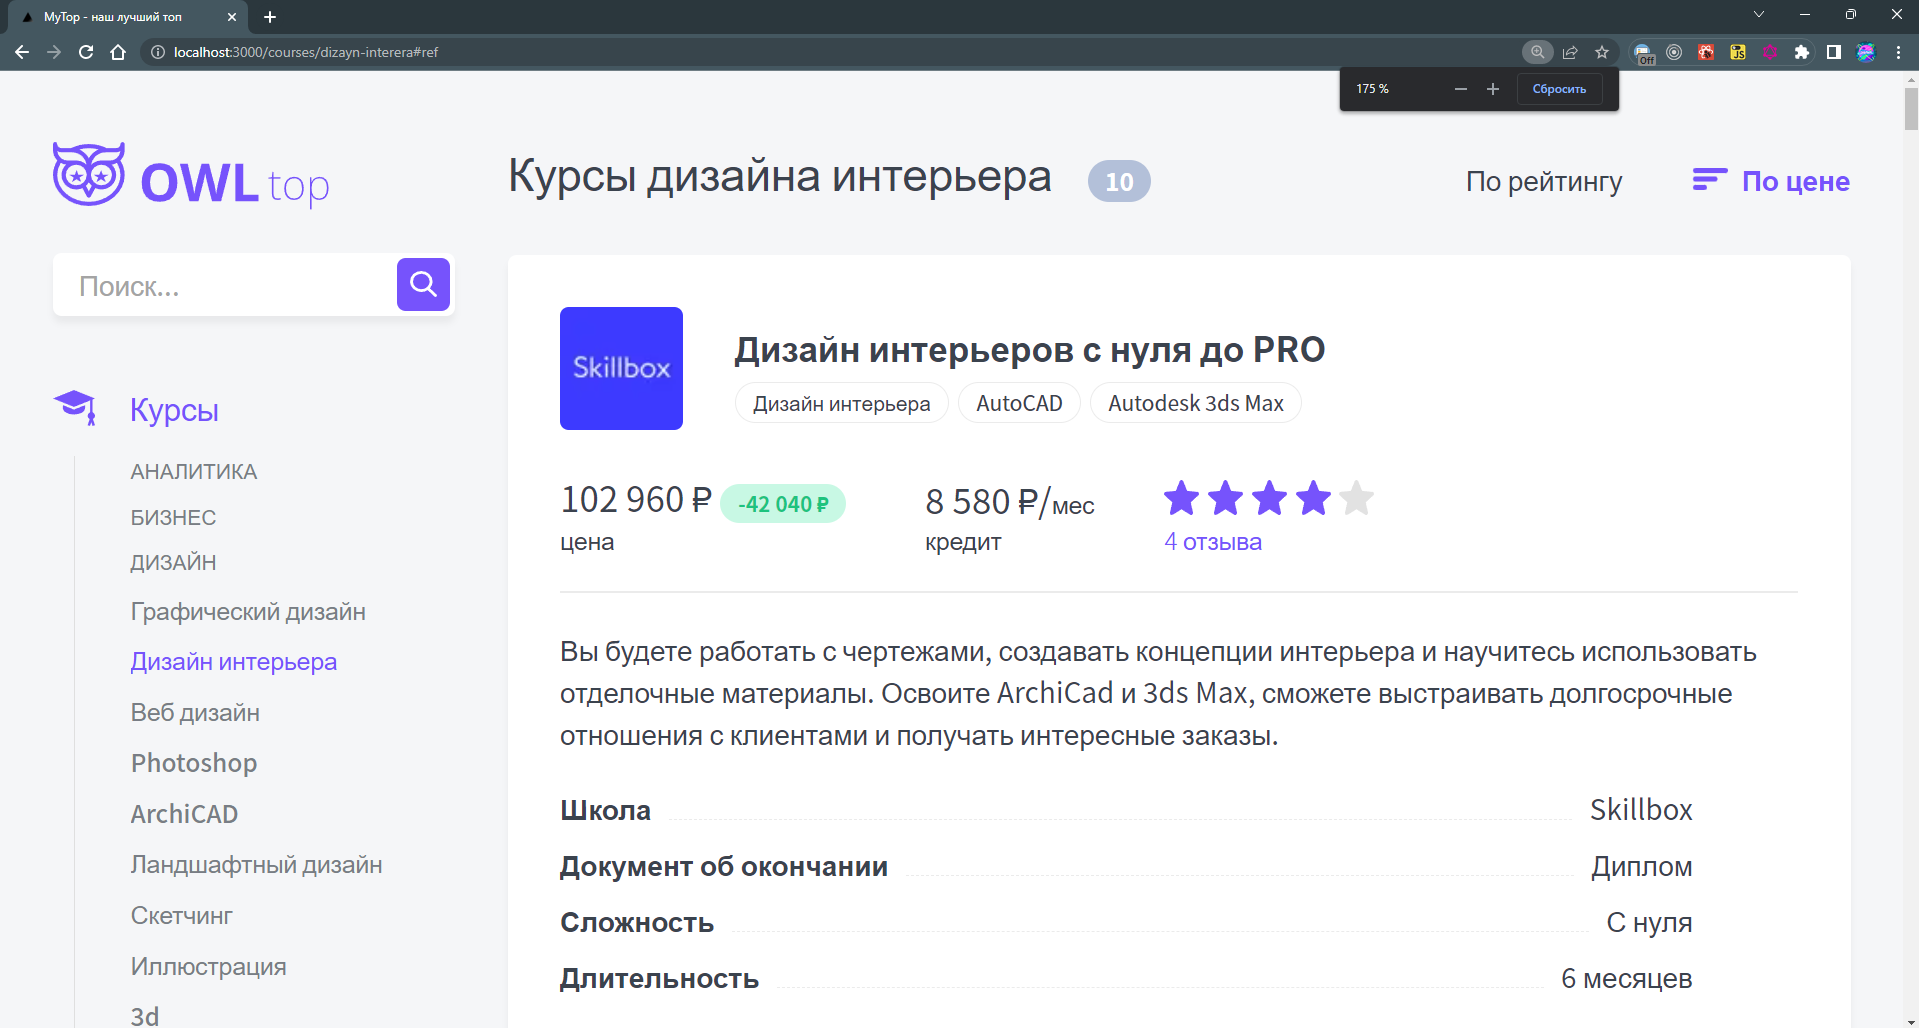
Task: Open Photoshop courses
Action: 194,763
